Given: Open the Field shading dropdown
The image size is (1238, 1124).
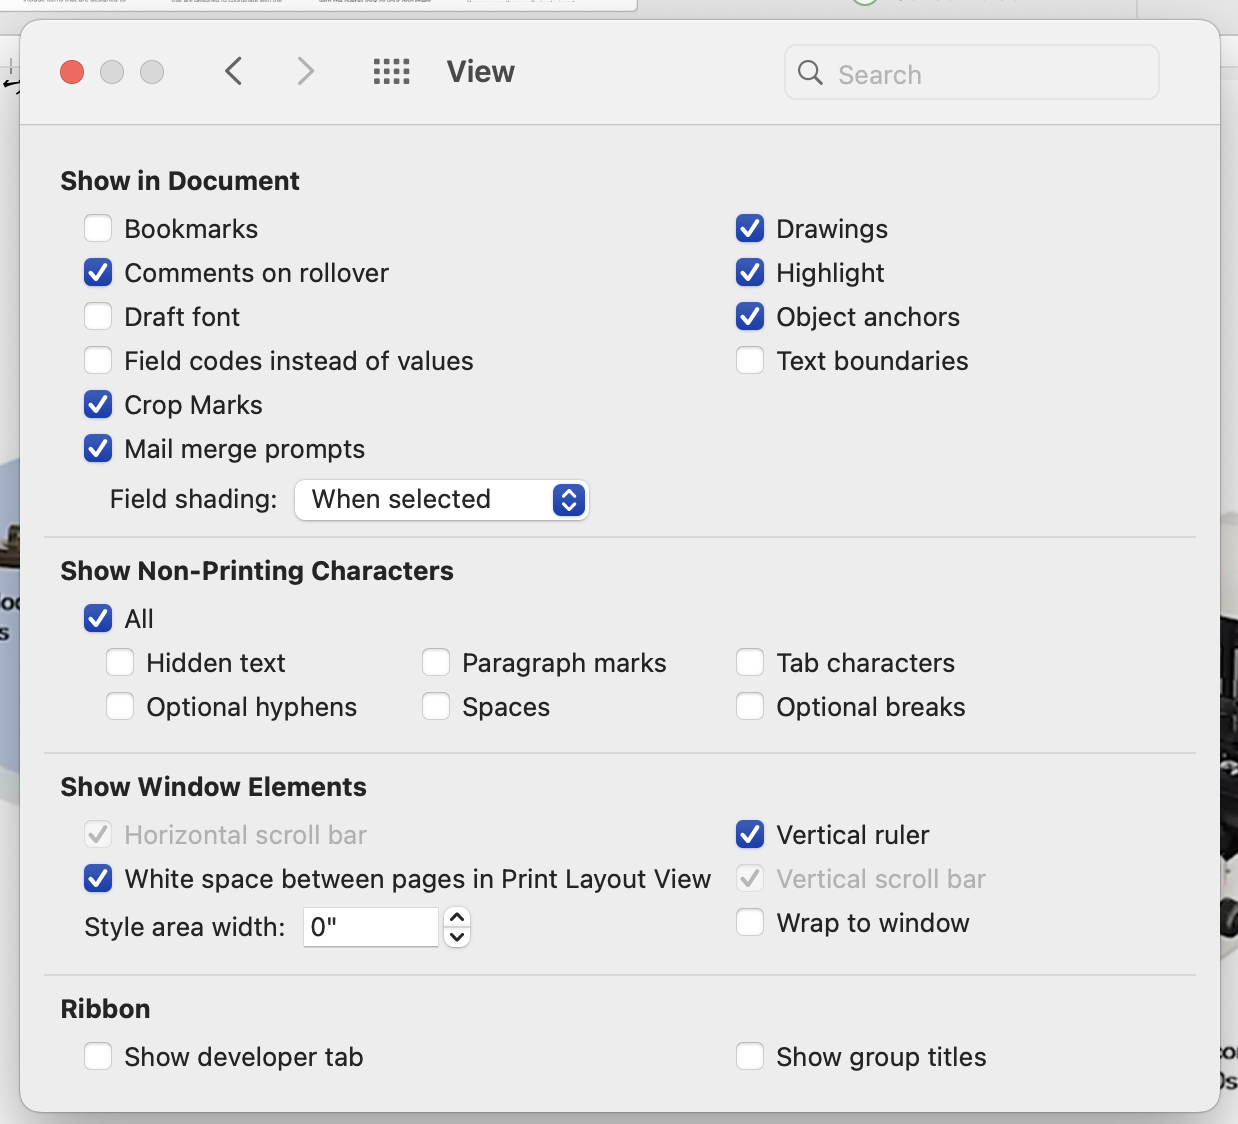Looking at the screenshot, I should click(x=442, y=500).
